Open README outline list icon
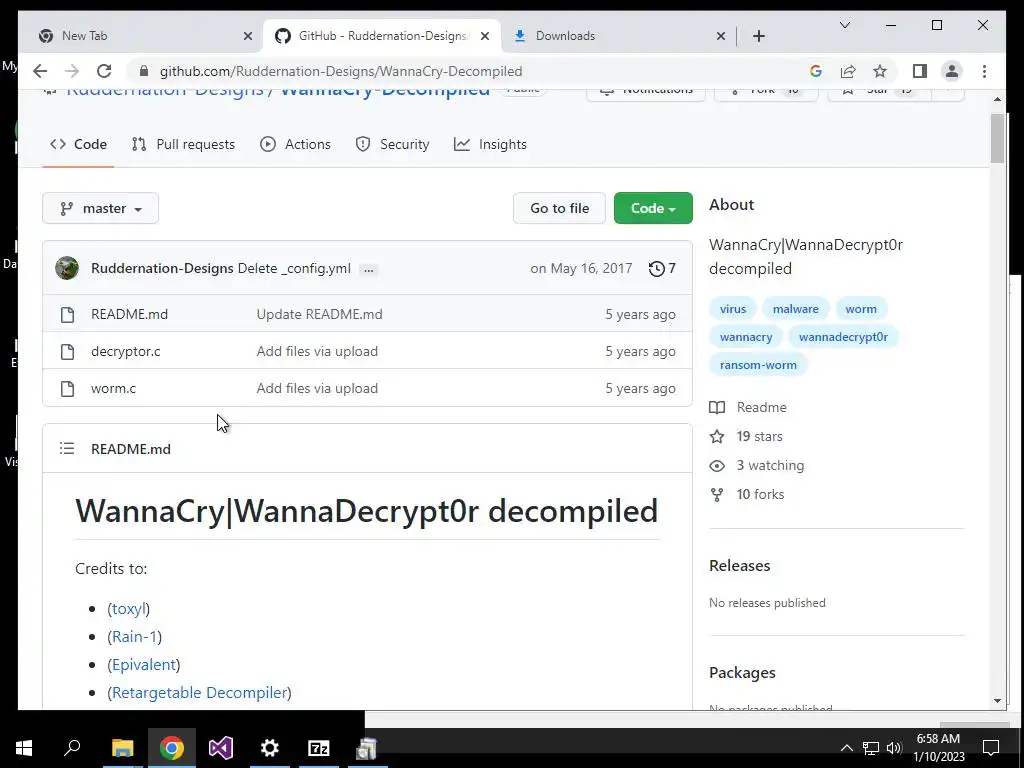Viewport: 1024px width, 768px height. coord(67,449)
